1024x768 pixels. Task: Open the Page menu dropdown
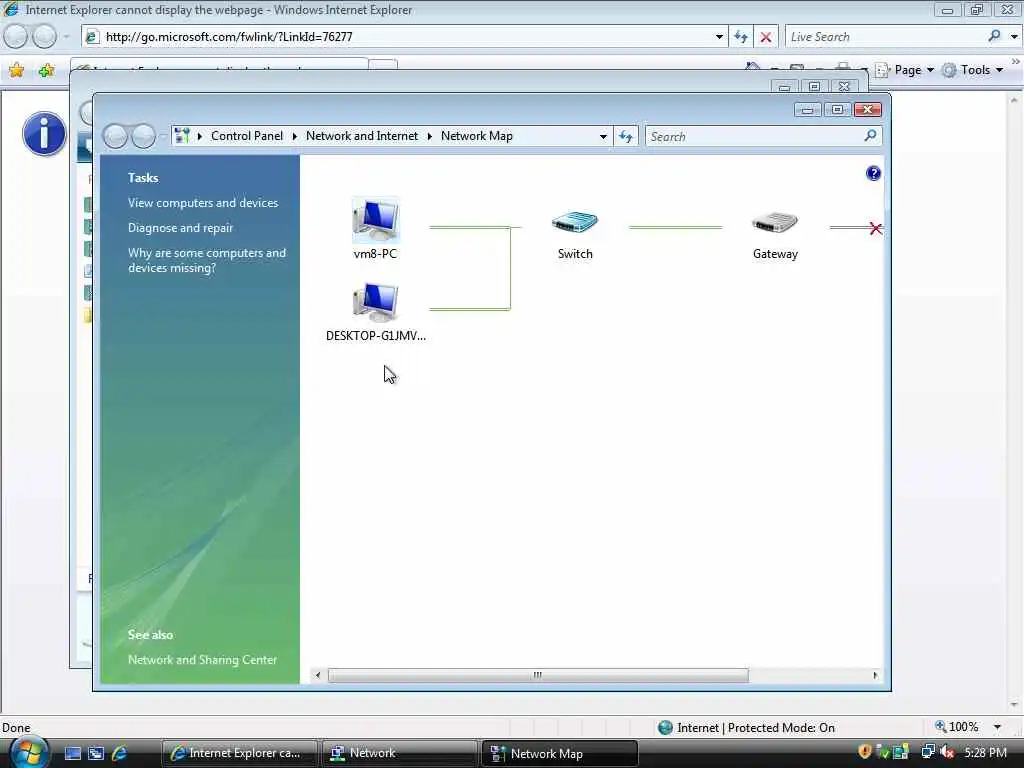point(930,70)
